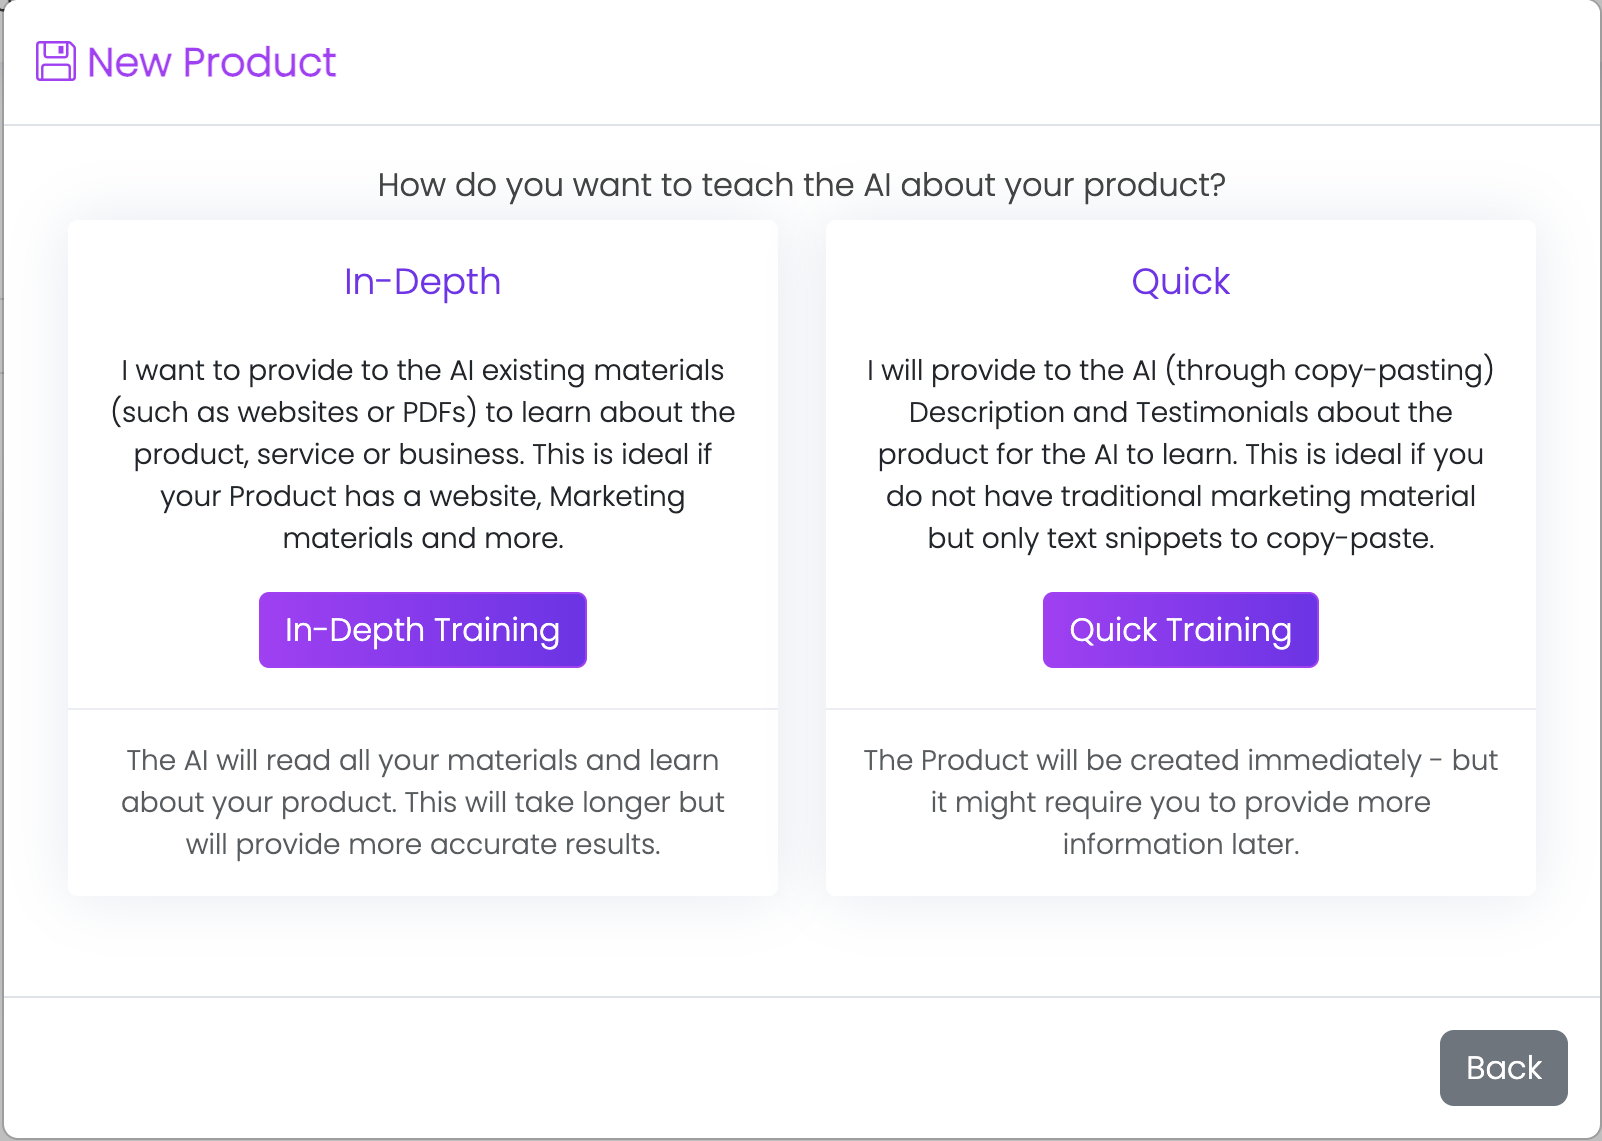This screenshot has width=1602, height=1141.
Task: Click the line mentioning '(through copy-pasting)'
Action: [1181, 370]
